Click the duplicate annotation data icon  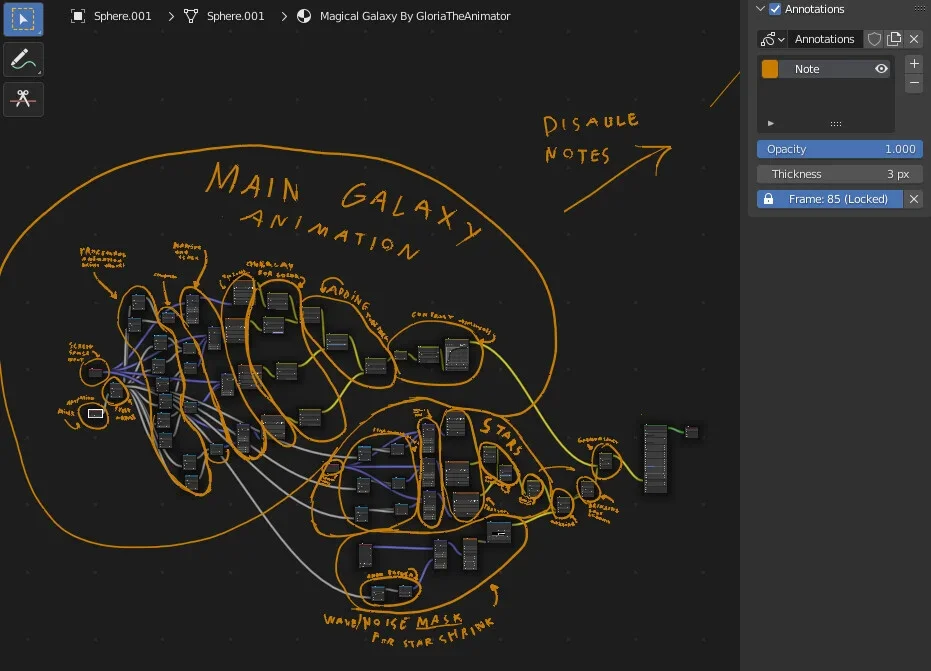(893, 39)
